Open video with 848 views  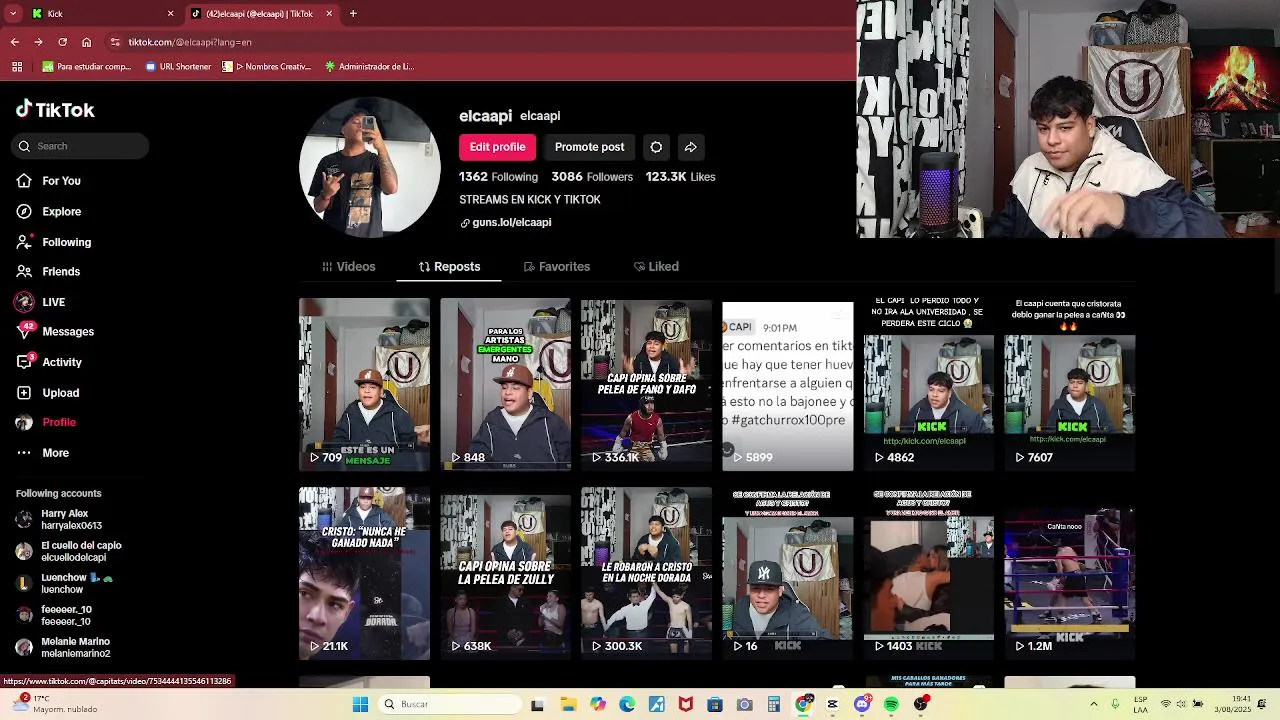tap(506, 384)
